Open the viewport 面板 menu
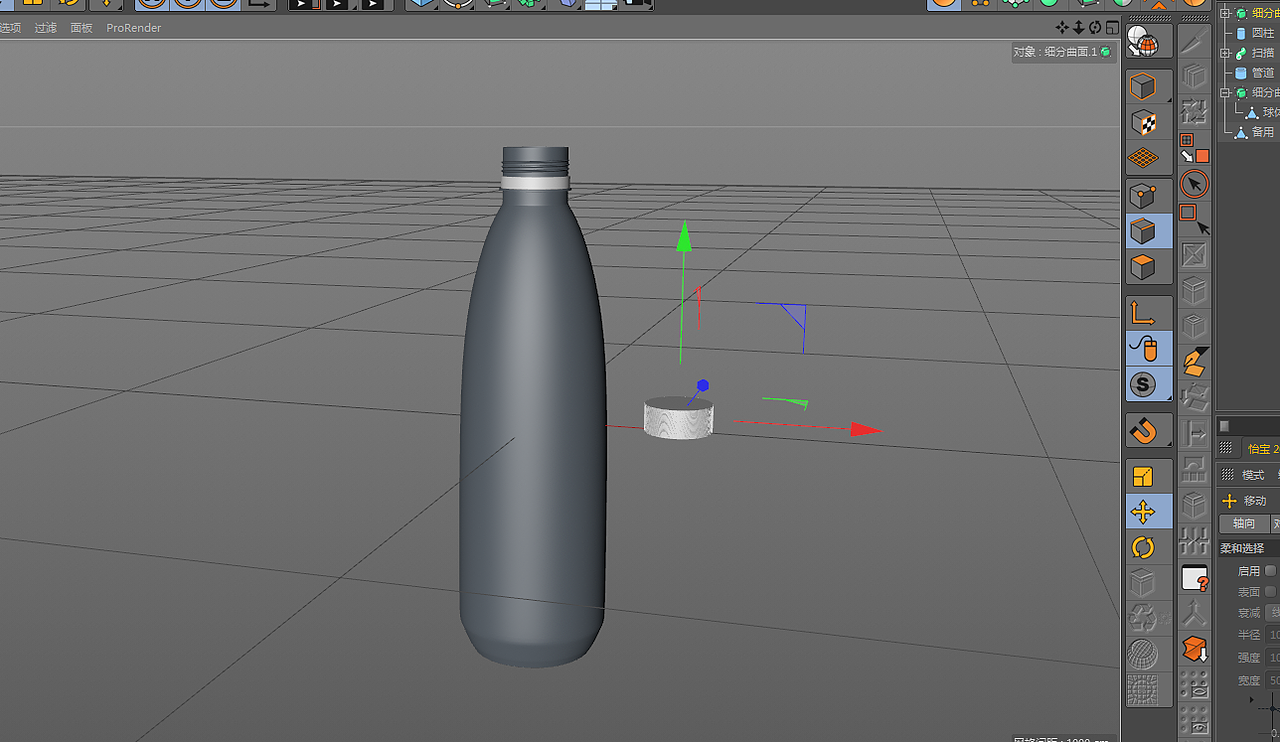The height and width of the screenshot is (742, 1280). 82,28
